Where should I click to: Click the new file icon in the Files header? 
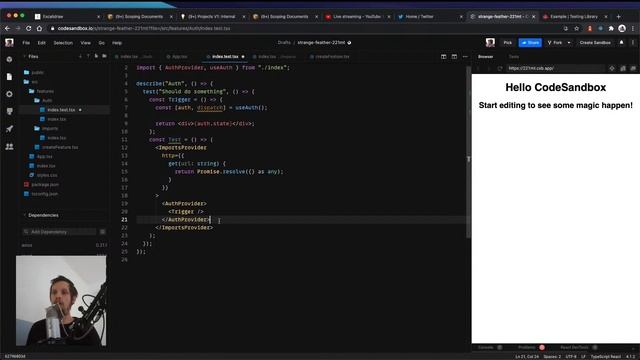click(96, 56)
